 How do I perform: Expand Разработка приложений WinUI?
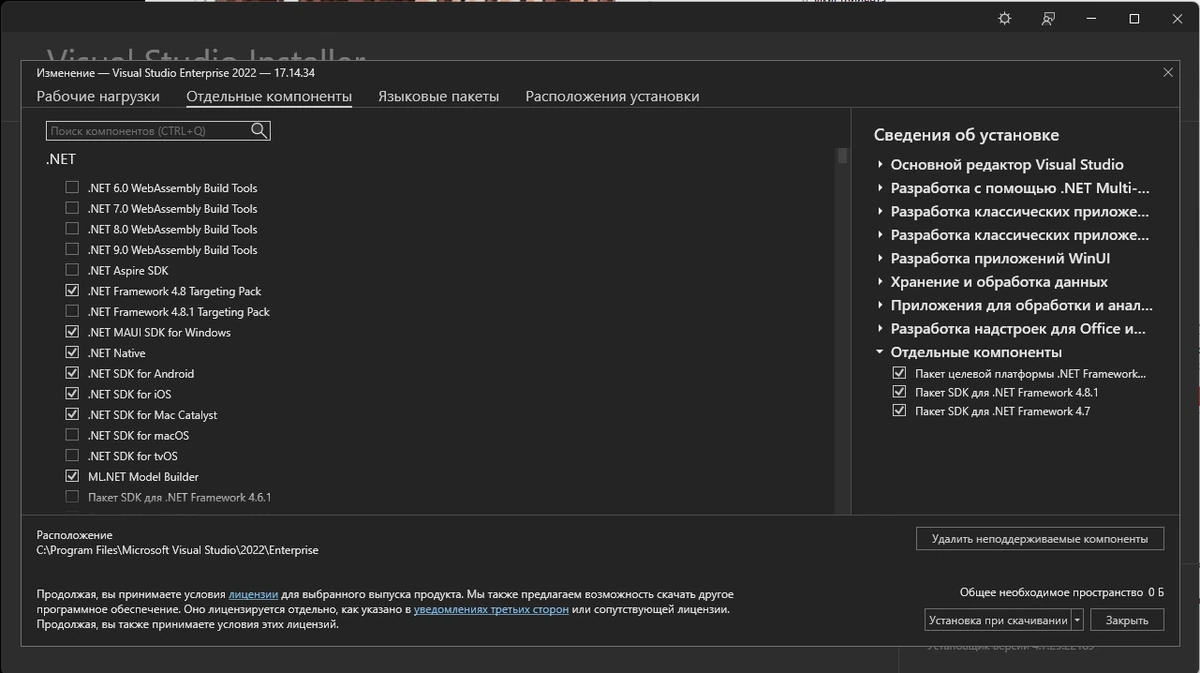(880, 258)
